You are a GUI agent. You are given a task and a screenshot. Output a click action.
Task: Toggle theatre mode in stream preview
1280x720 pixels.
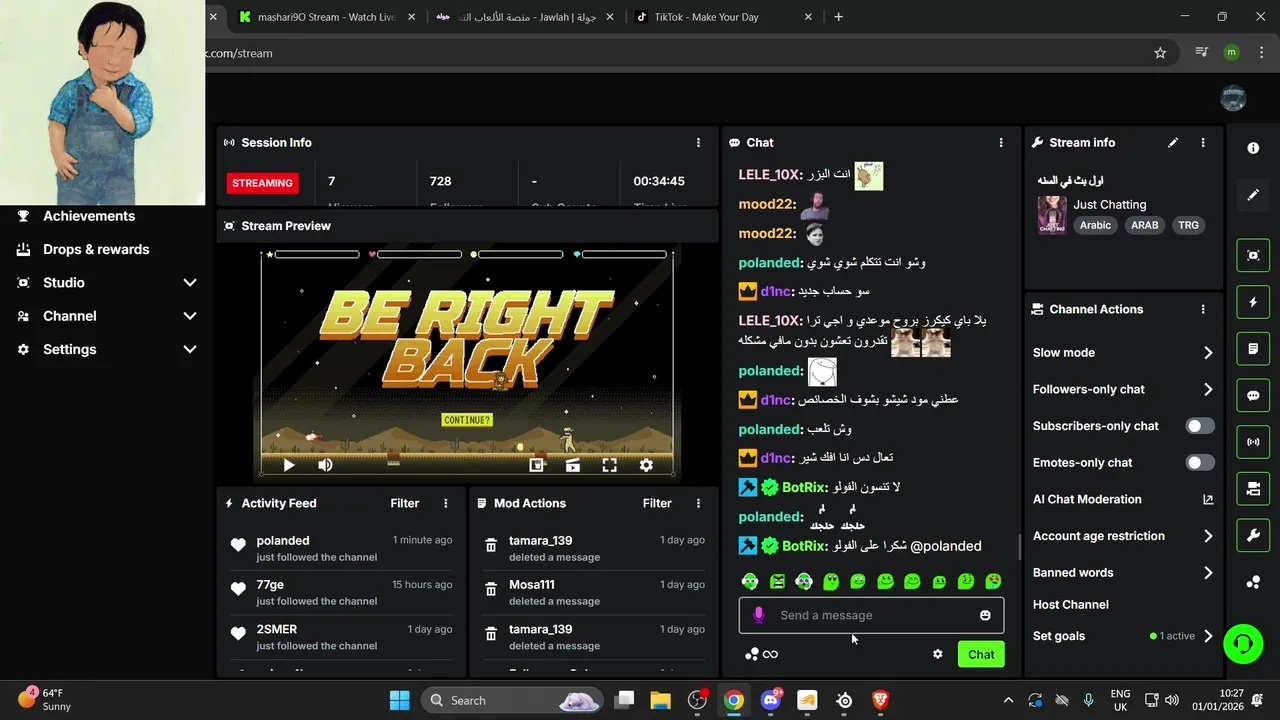(573, 465)
